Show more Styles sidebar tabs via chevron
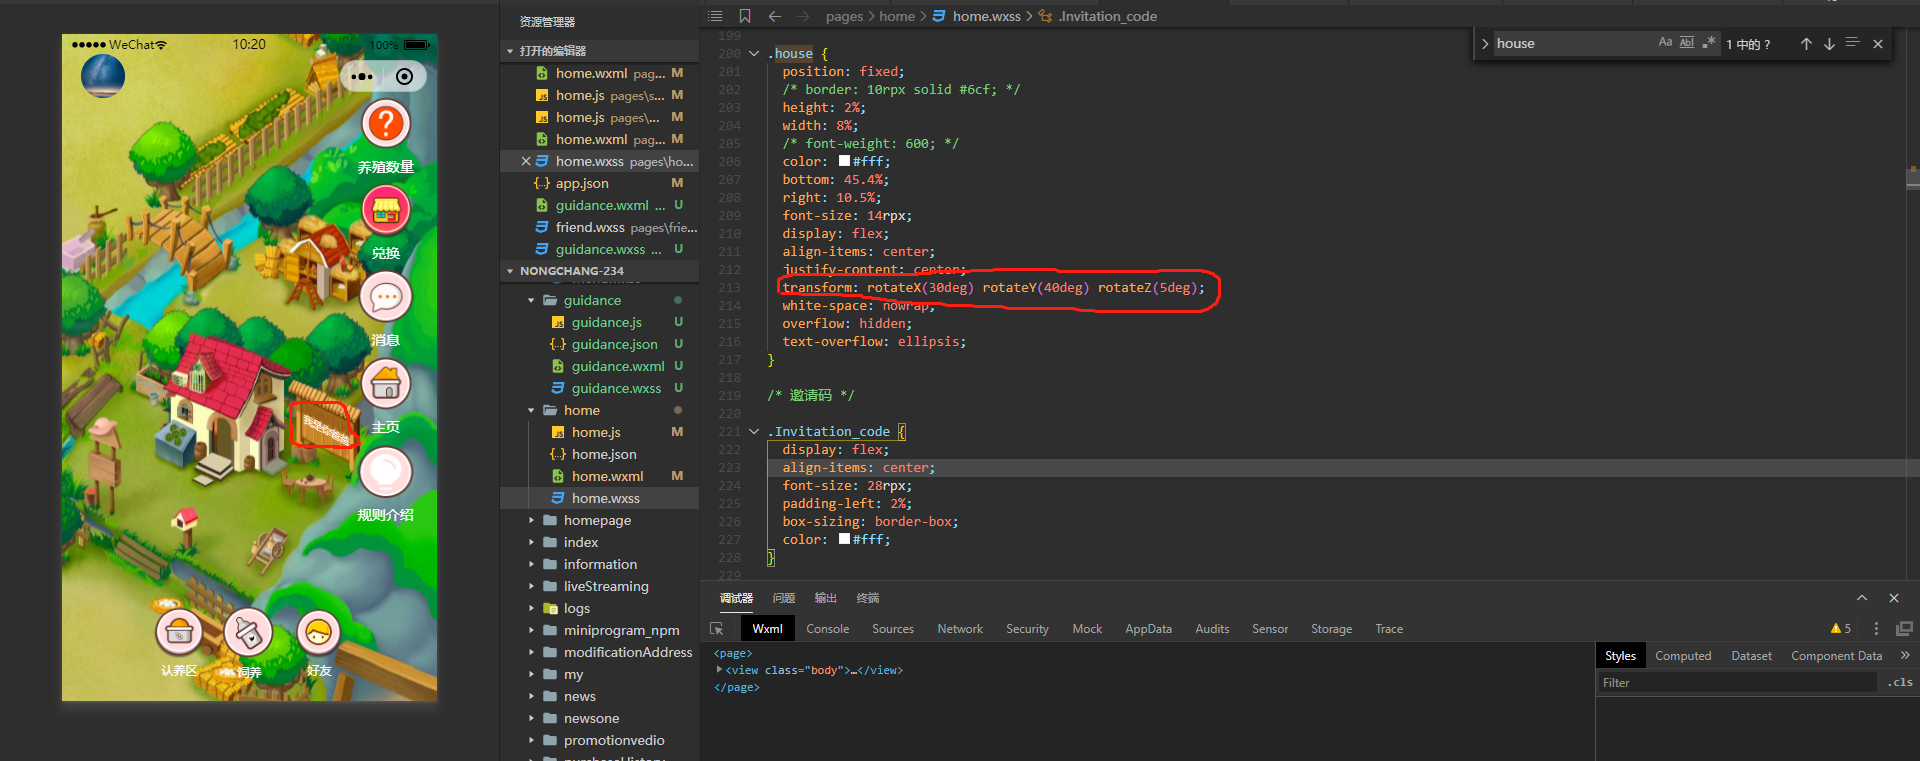1920x761 pixels. tap(1905, 656)
